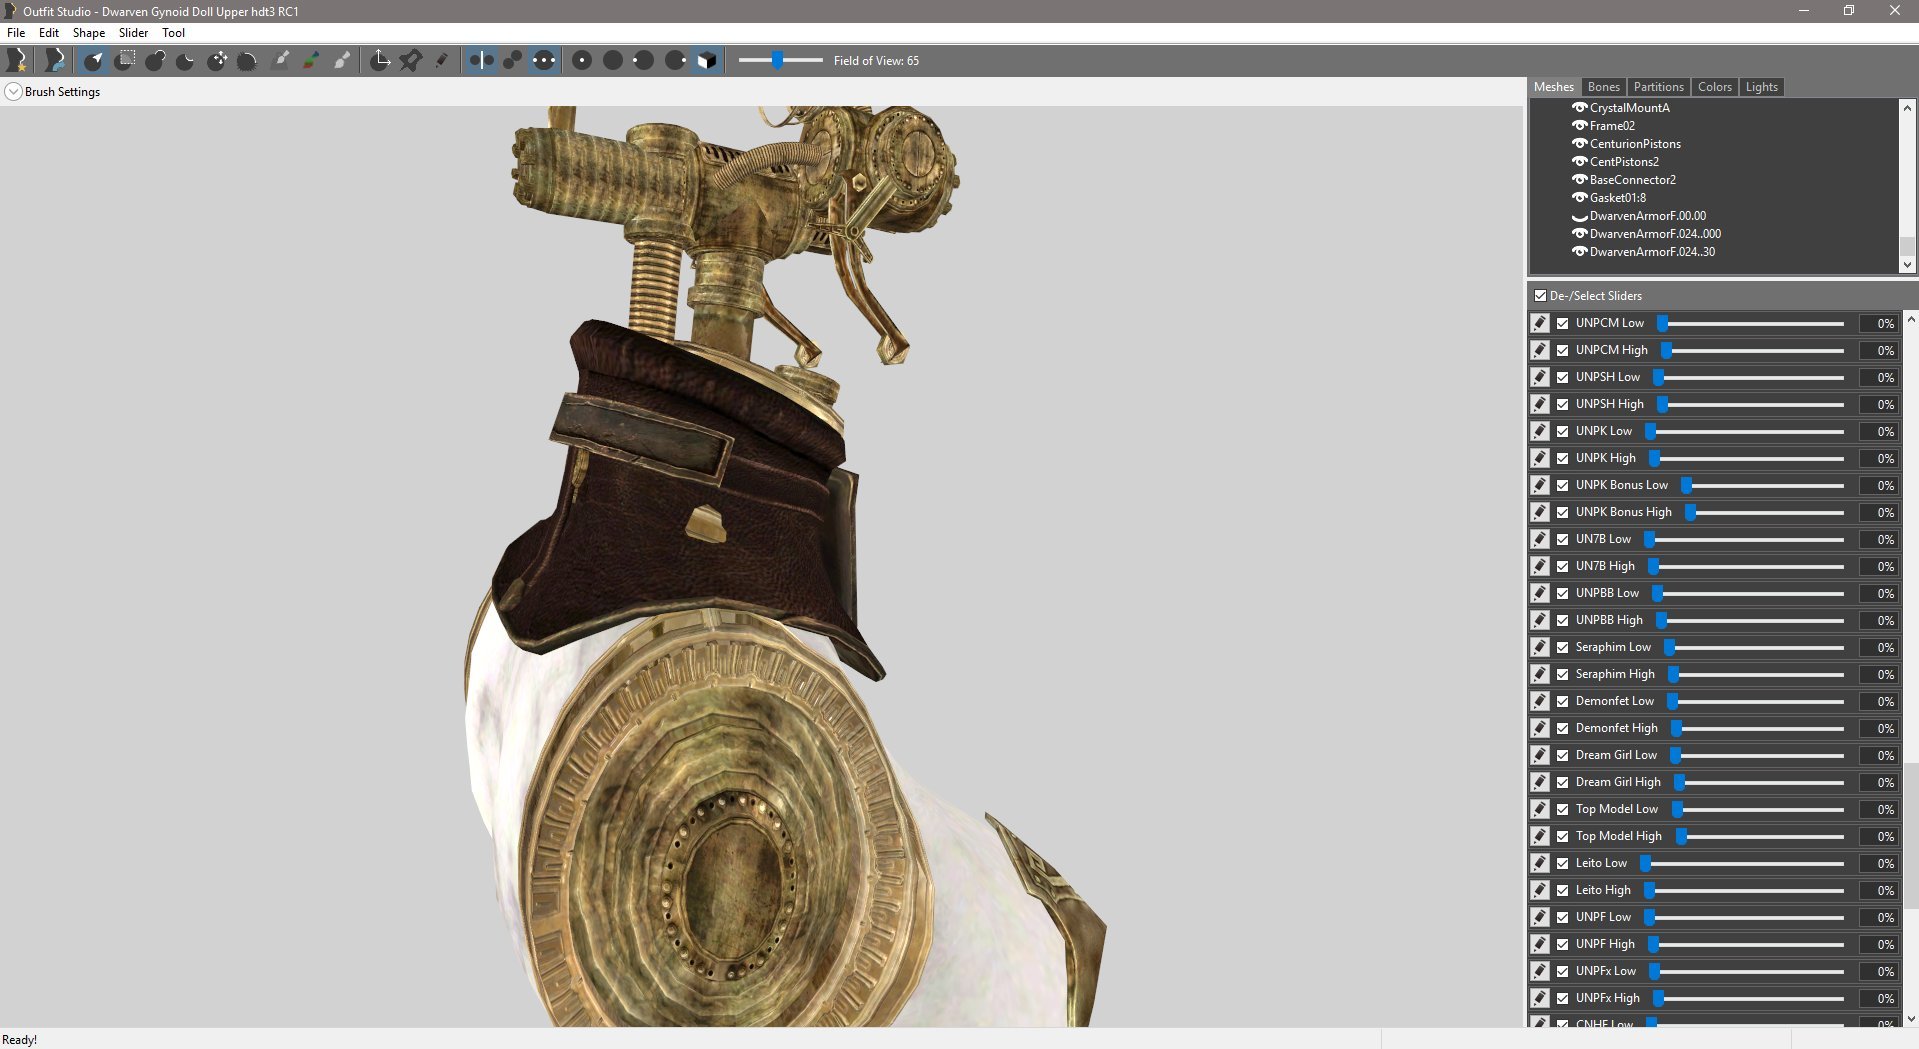Toggle the white cube view icon
This screenshot has height=1049, width=1919.
[x=707, y=60]
